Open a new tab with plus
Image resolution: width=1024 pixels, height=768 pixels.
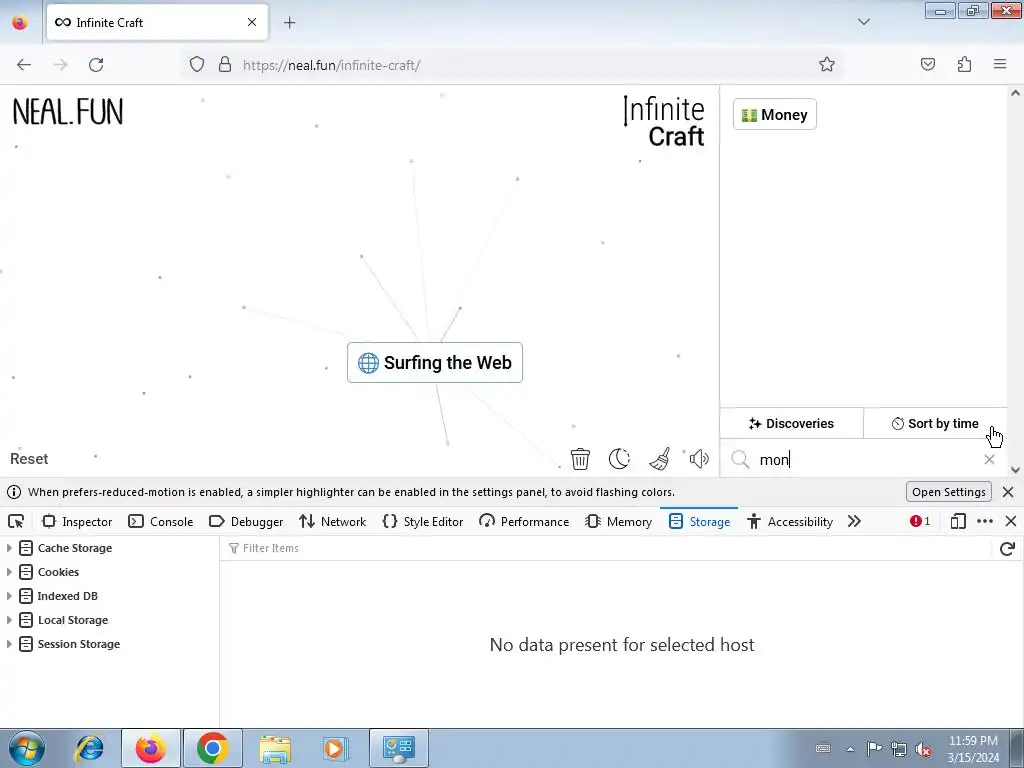289,23
